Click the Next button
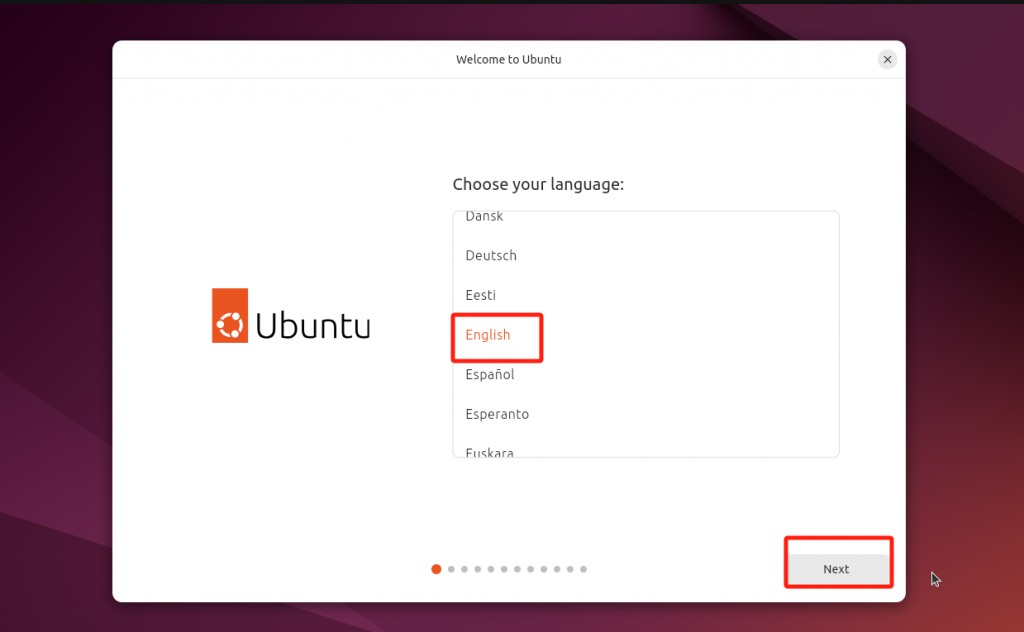This screenshot has height=632, width=1024. click(x=838, y=569)
